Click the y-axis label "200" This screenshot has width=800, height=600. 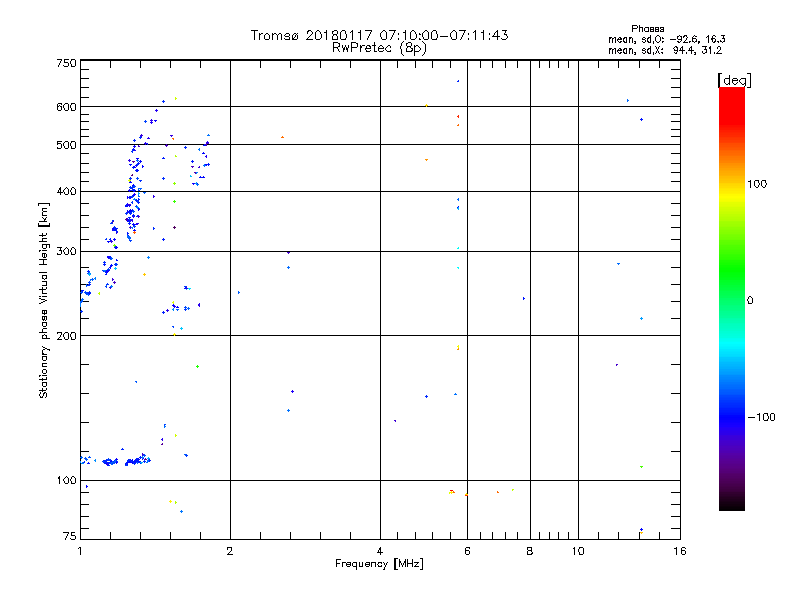pos(66,336)
